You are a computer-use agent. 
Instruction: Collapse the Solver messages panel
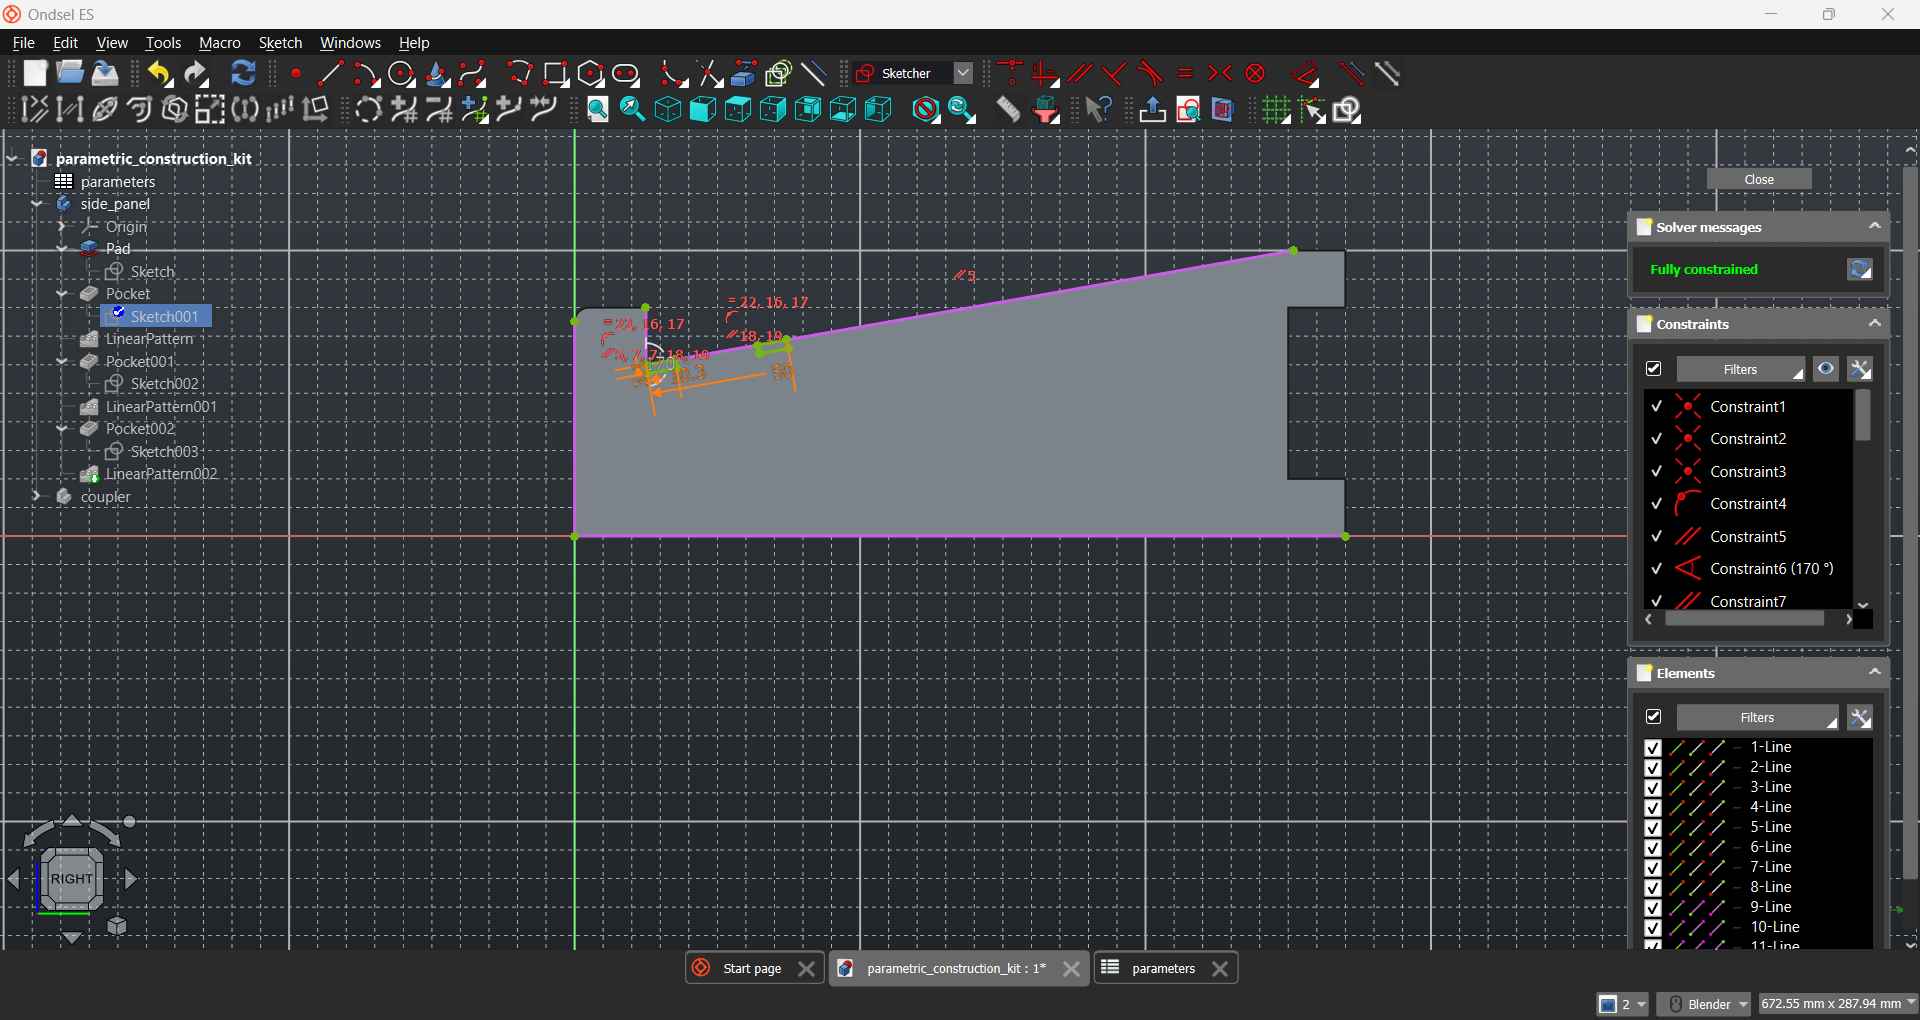(1874, 227)
